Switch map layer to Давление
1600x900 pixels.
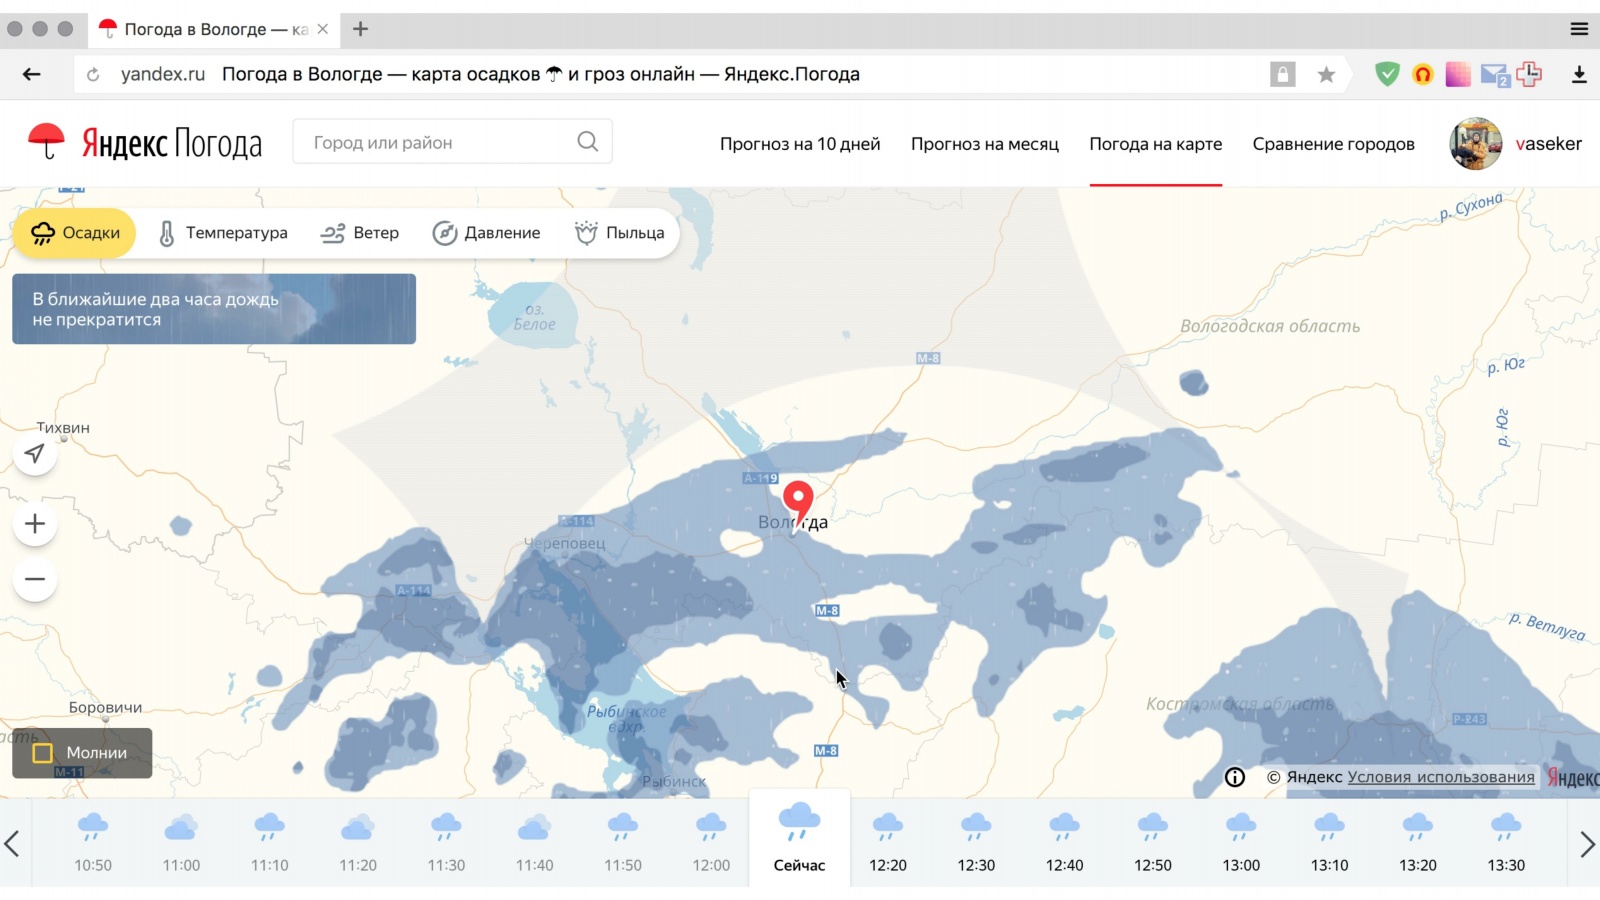click(x=486, y=233)
